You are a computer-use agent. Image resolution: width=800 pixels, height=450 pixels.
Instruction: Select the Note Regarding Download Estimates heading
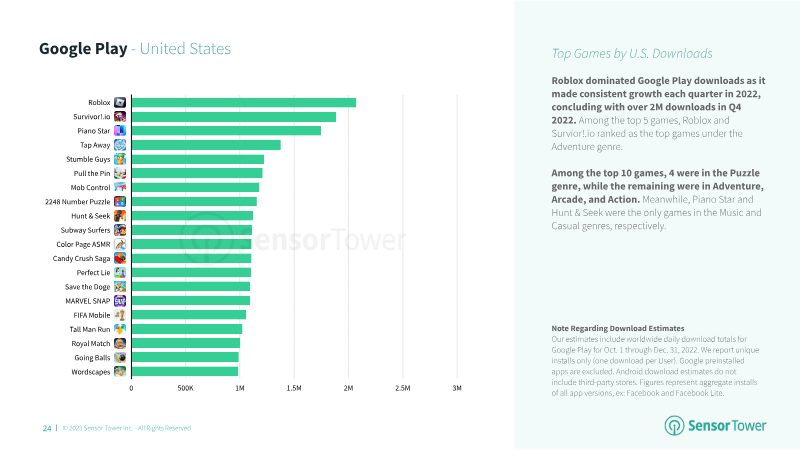click(x=618, y=328)
